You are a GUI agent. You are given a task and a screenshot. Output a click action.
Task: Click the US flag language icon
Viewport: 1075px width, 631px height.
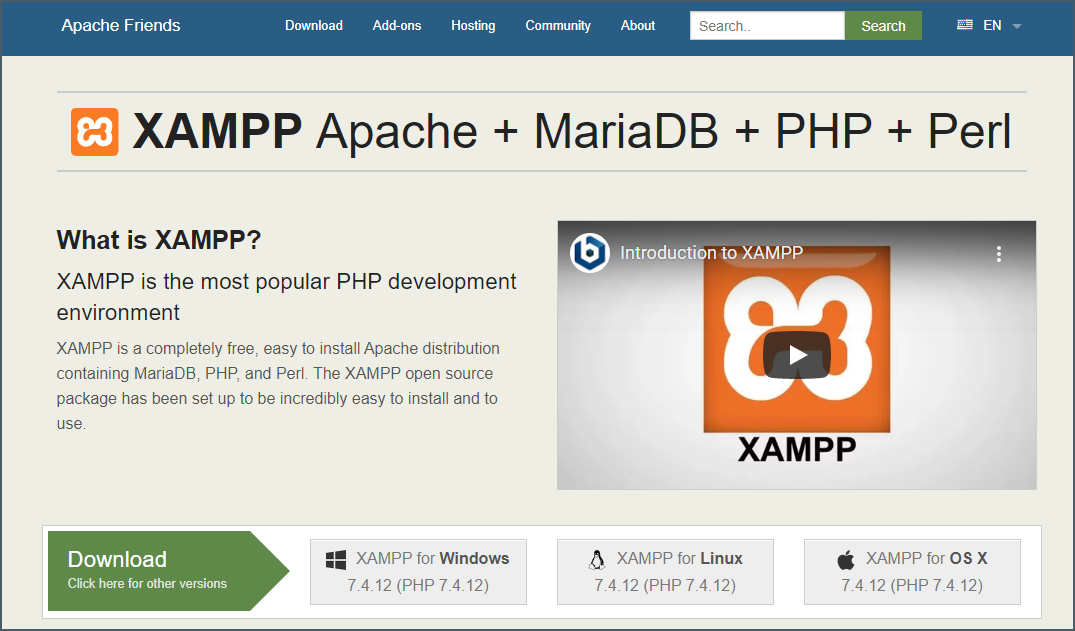(965, 25)
